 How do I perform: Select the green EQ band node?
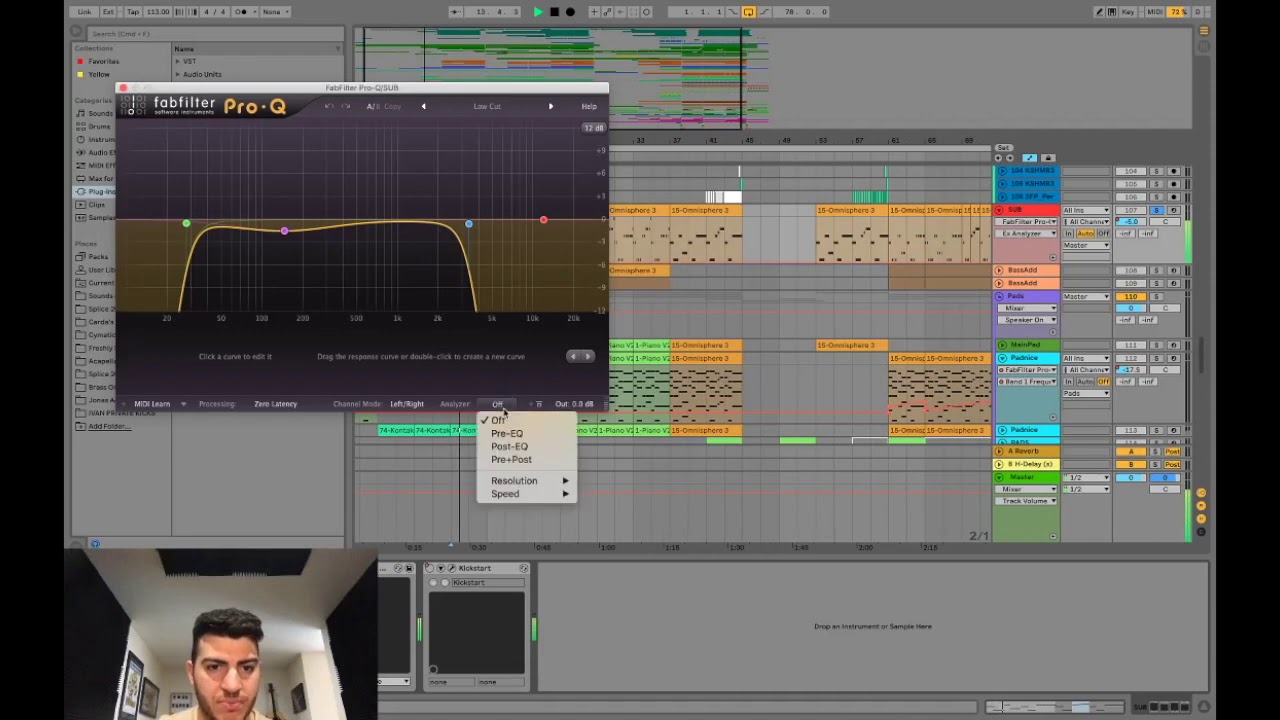(x=186, y=223)
